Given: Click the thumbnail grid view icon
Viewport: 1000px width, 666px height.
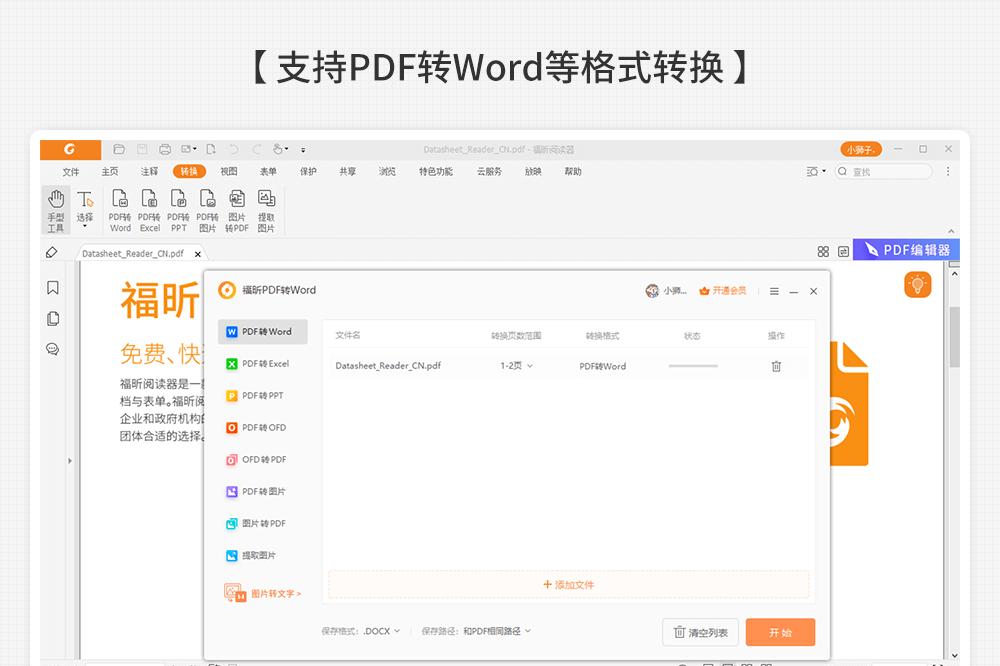Looking at the screenshot, I should click(x=823, y=251).
